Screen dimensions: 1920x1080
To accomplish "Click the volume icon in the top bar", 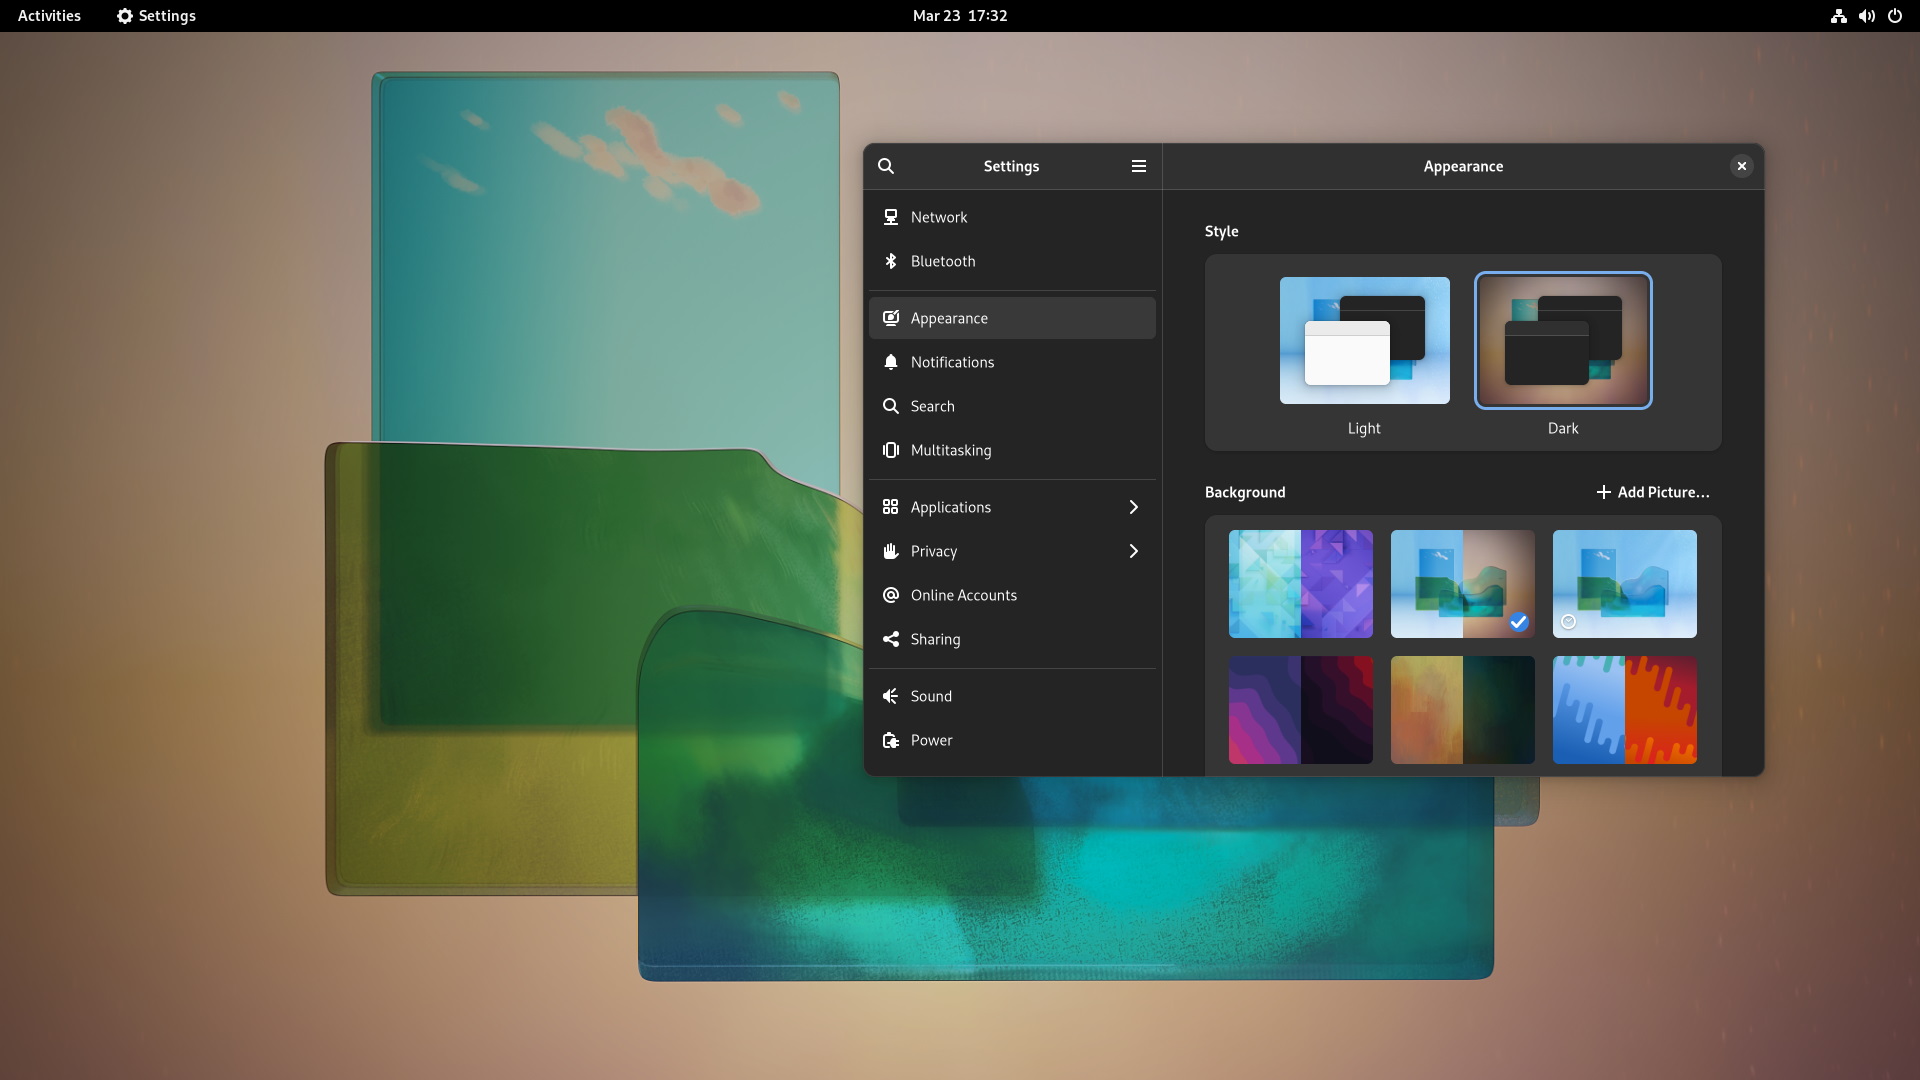I will pyautogui.click(x=1866, y=16).
